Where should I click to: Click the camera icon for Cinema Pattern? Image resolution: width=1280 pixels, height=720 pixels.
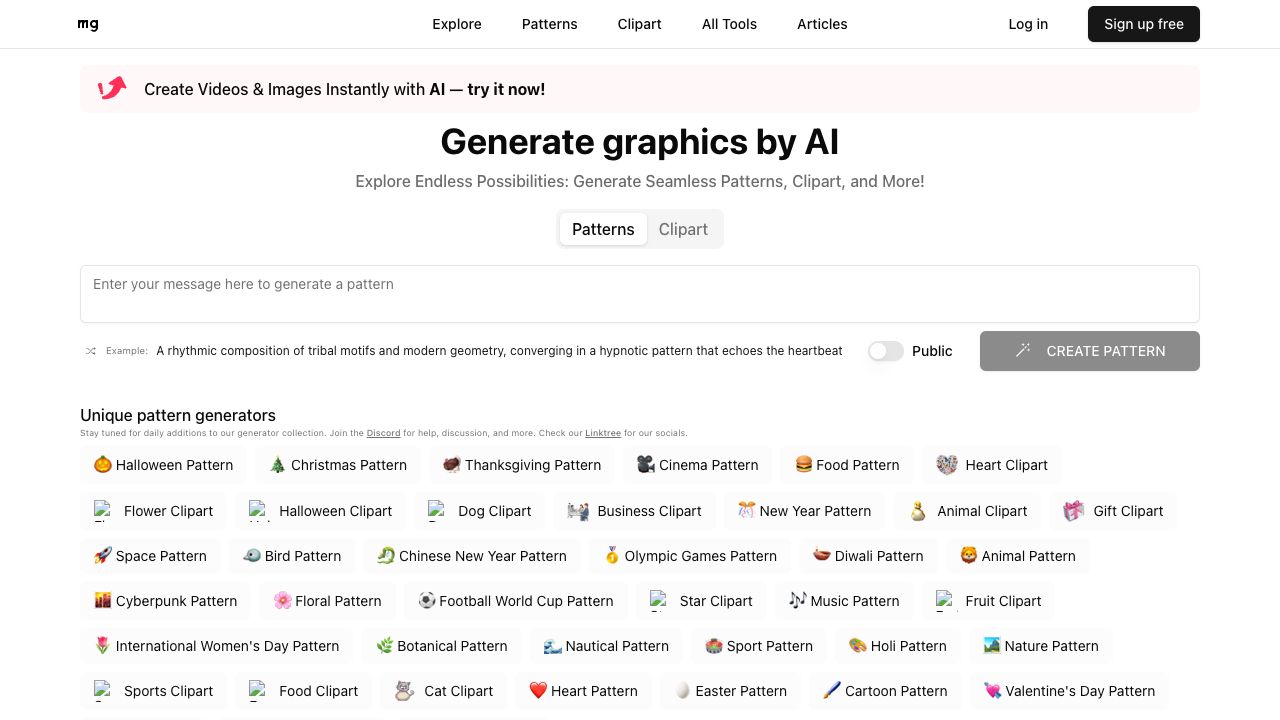(x=645, y=465)
